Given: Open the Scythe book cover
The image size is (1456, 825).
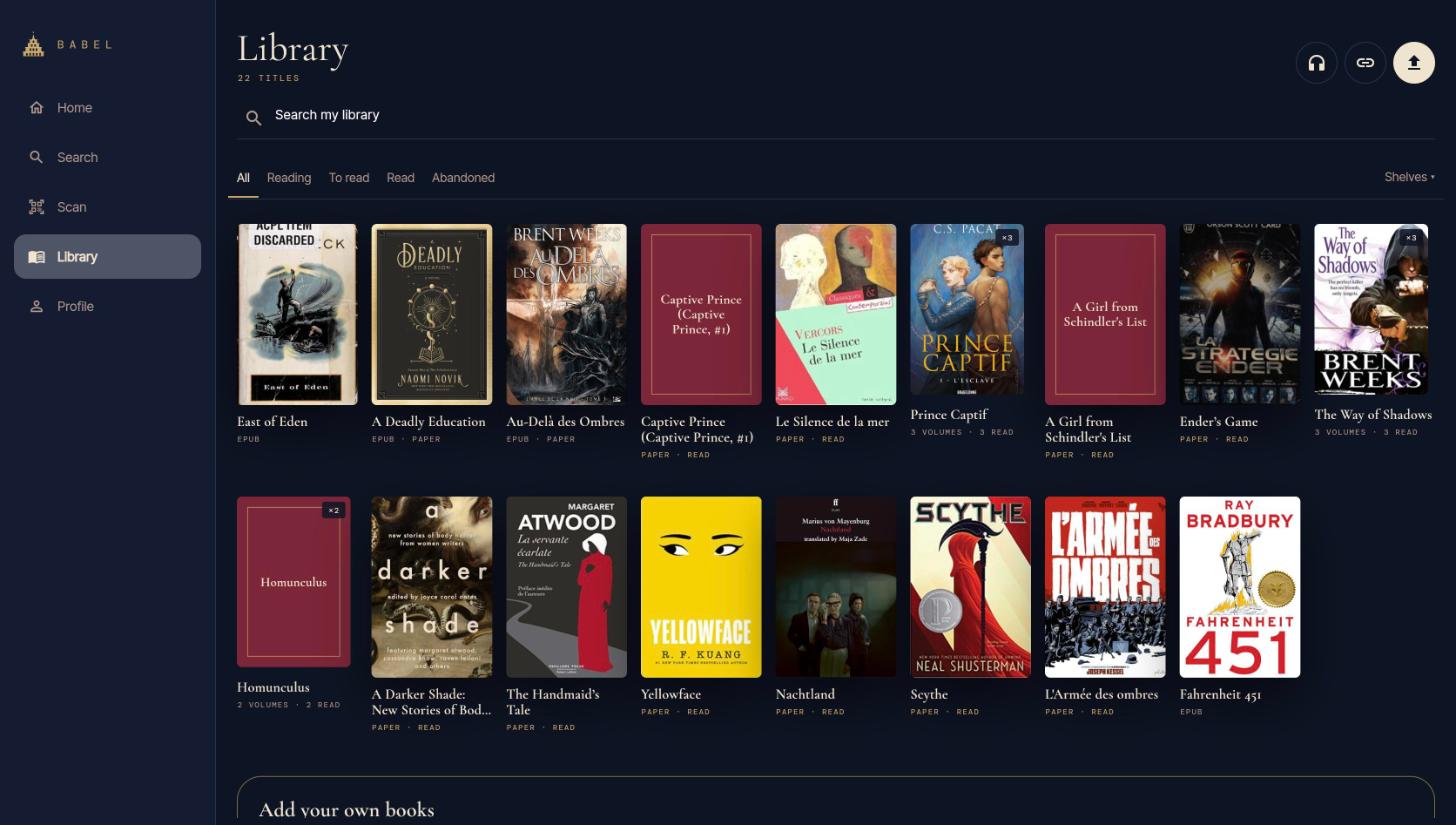Looking at the screenshot, I should [970, 587].
